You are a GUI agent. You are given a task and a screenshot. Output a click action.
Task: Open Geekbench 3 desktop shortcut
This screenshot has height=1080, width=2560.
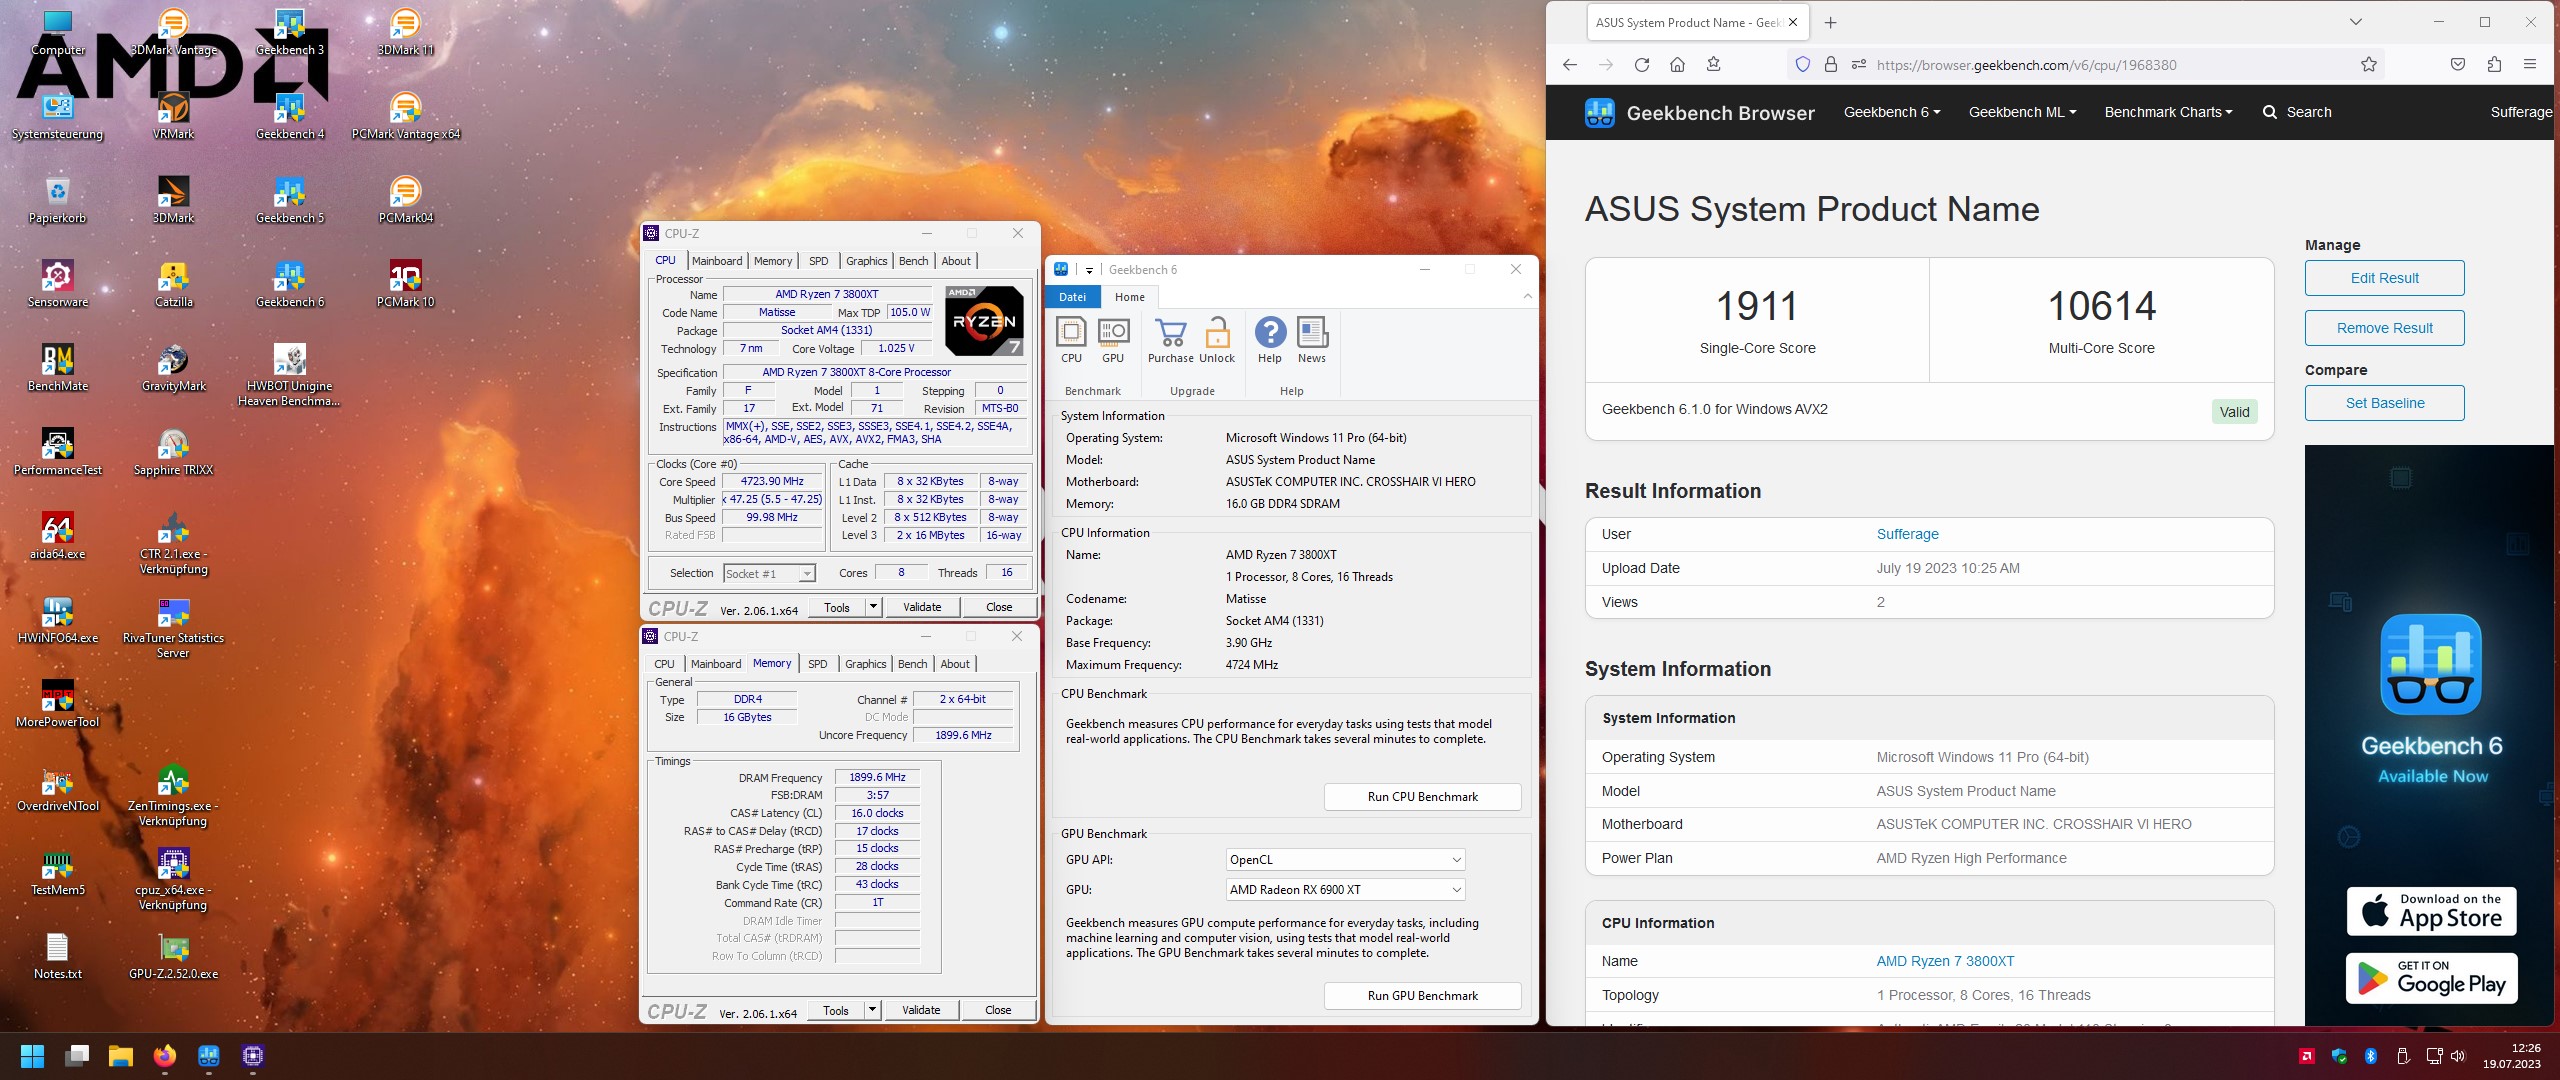pos(290,31)
